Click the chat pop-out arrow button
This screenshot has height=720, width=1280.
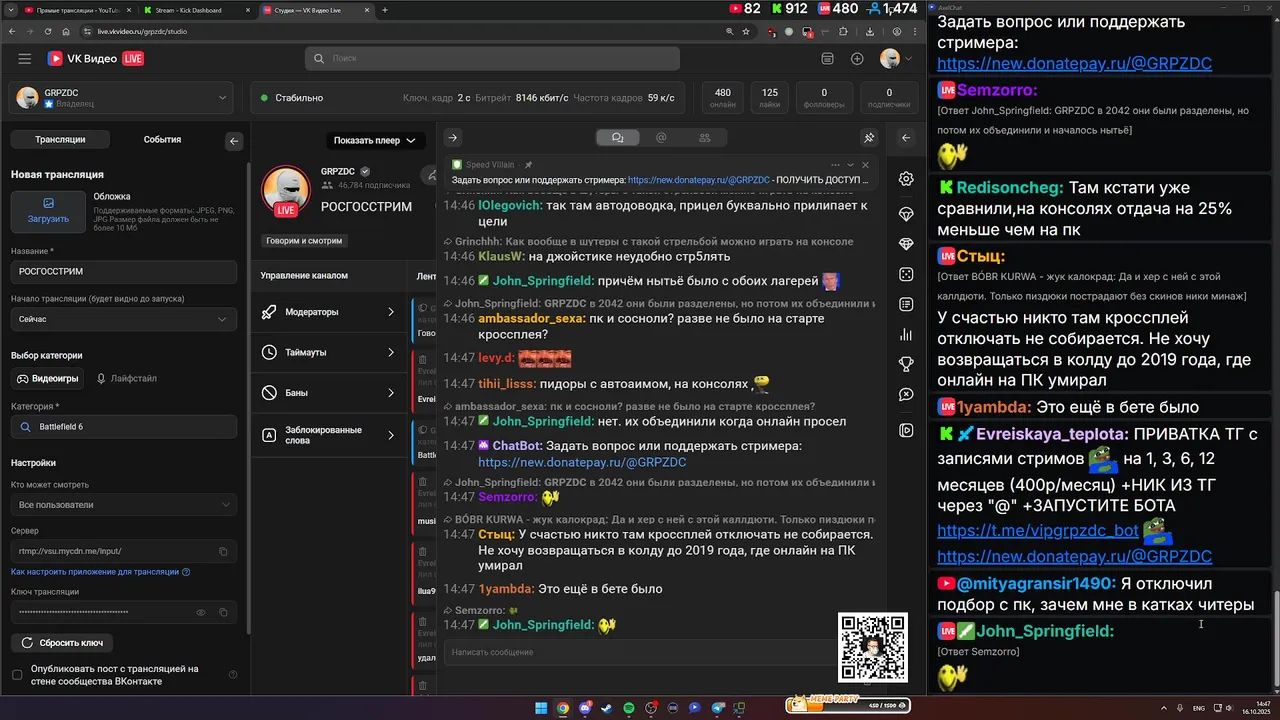pyautogui.click(x=452, y=138)
